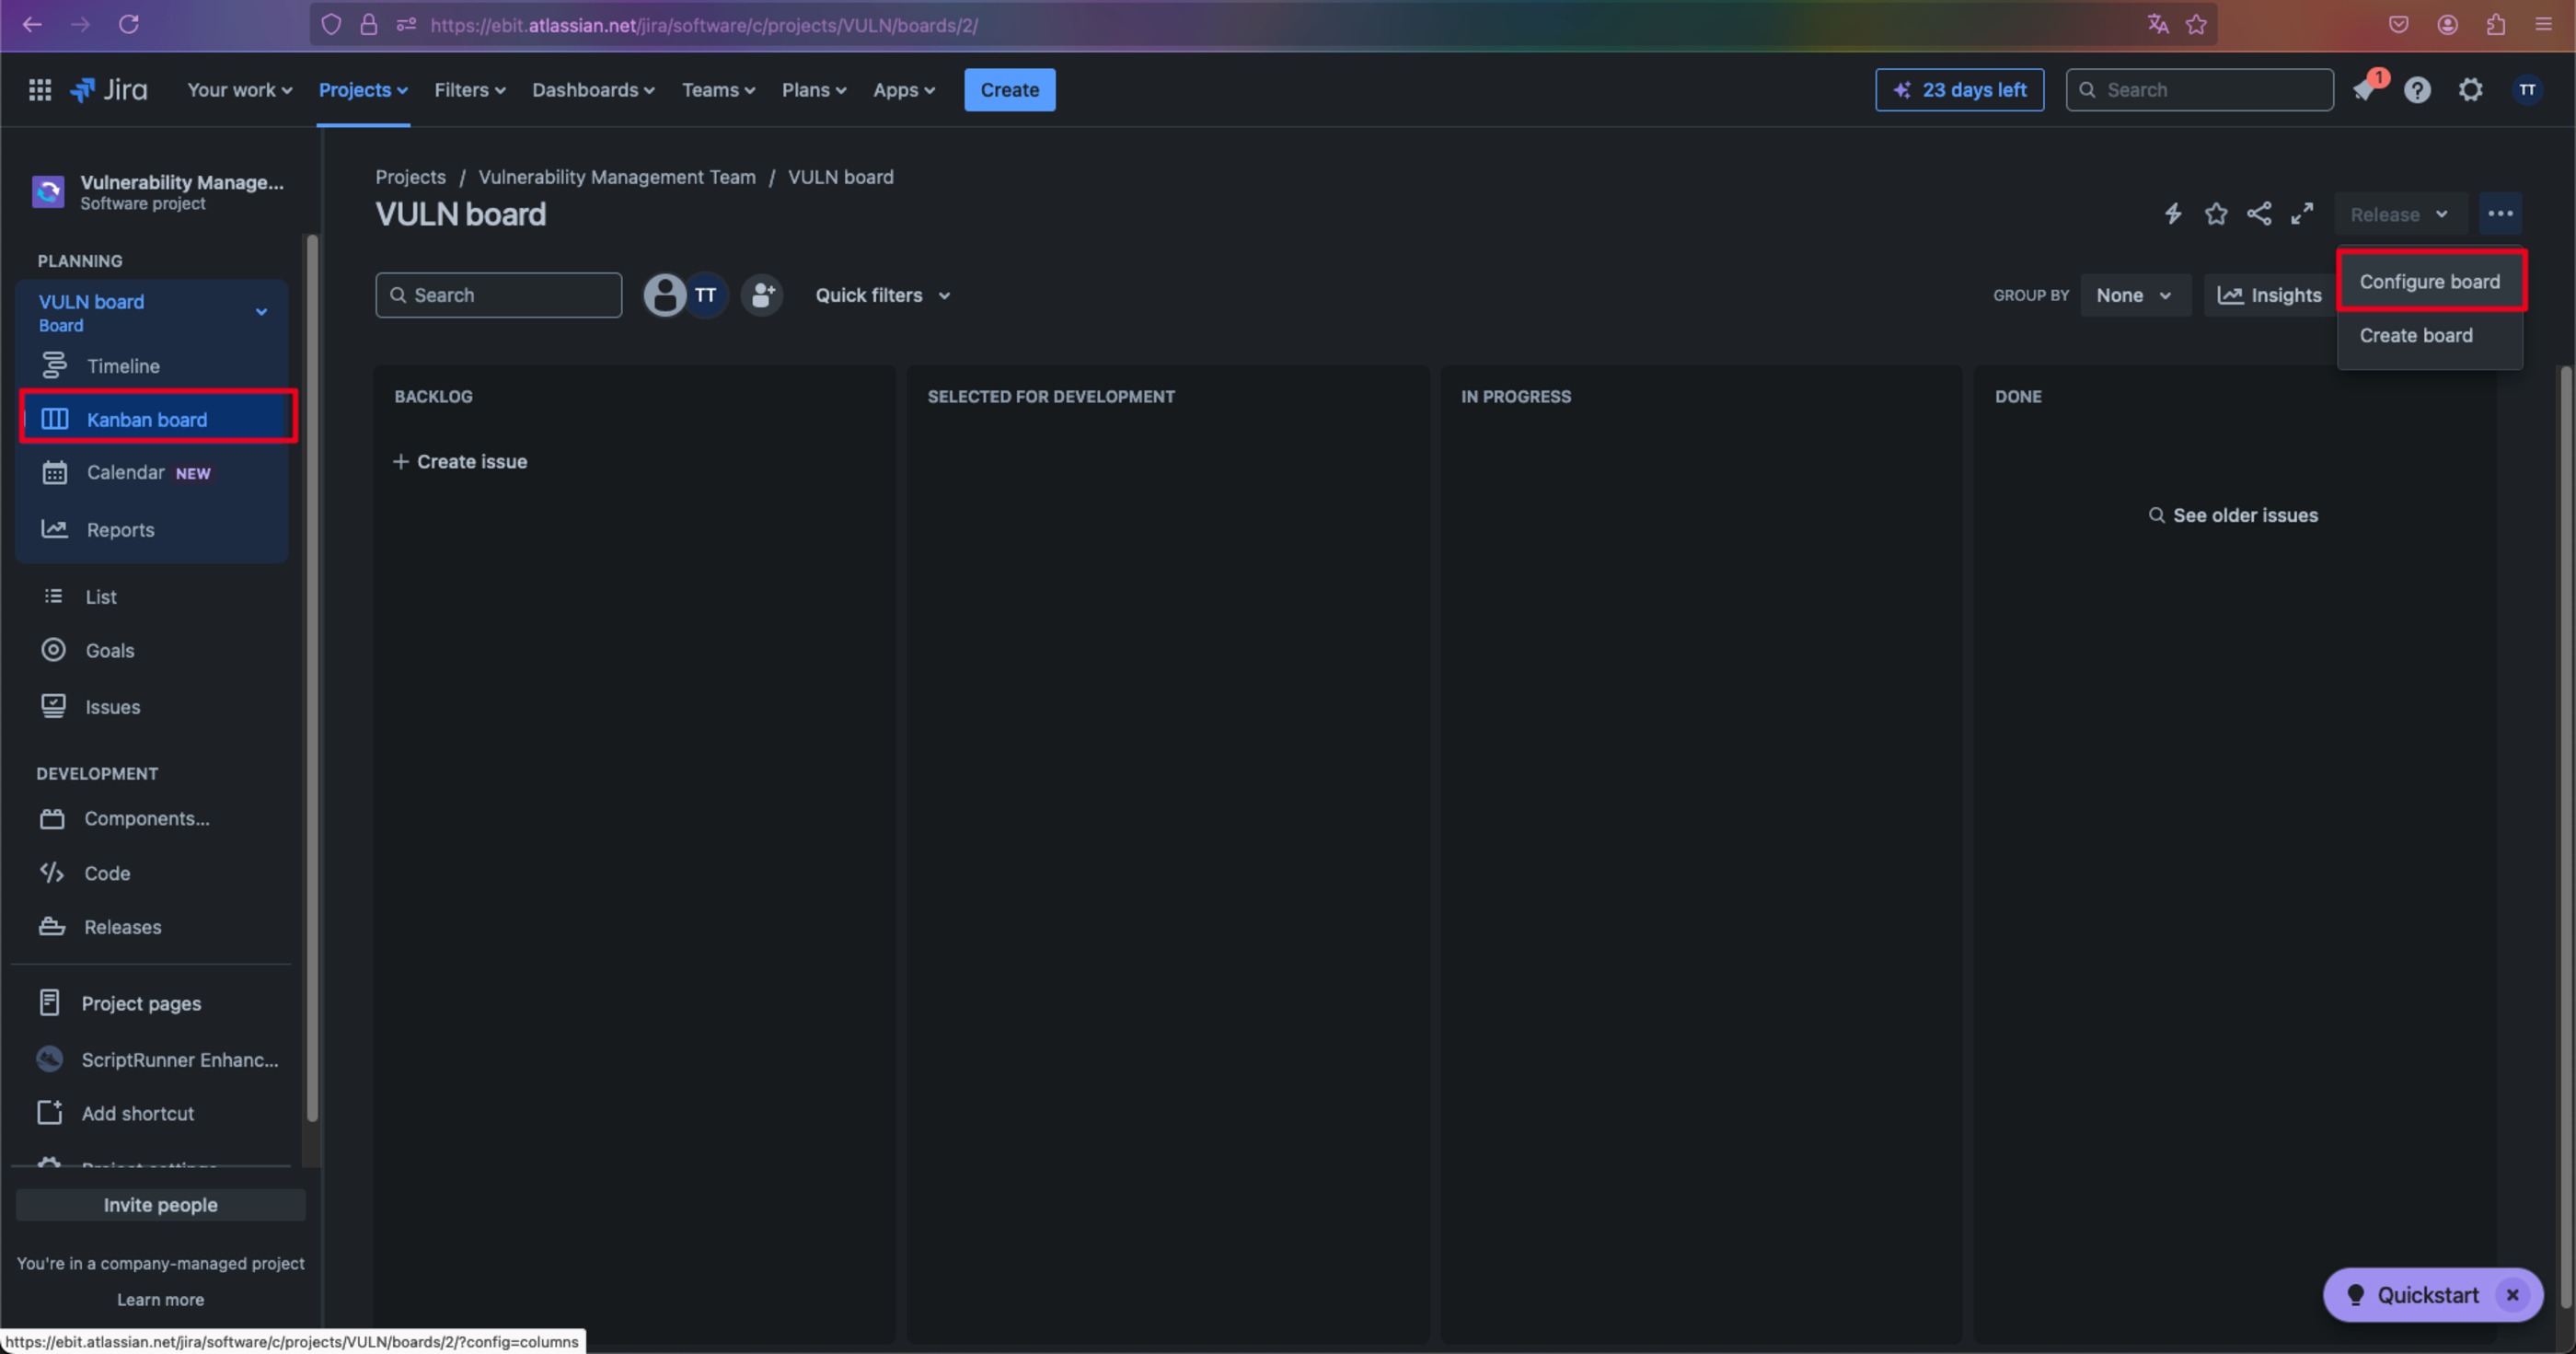Open the automation lightning bolt icon
This screenshot has width=2576, height=1354.
[2173, 214]
